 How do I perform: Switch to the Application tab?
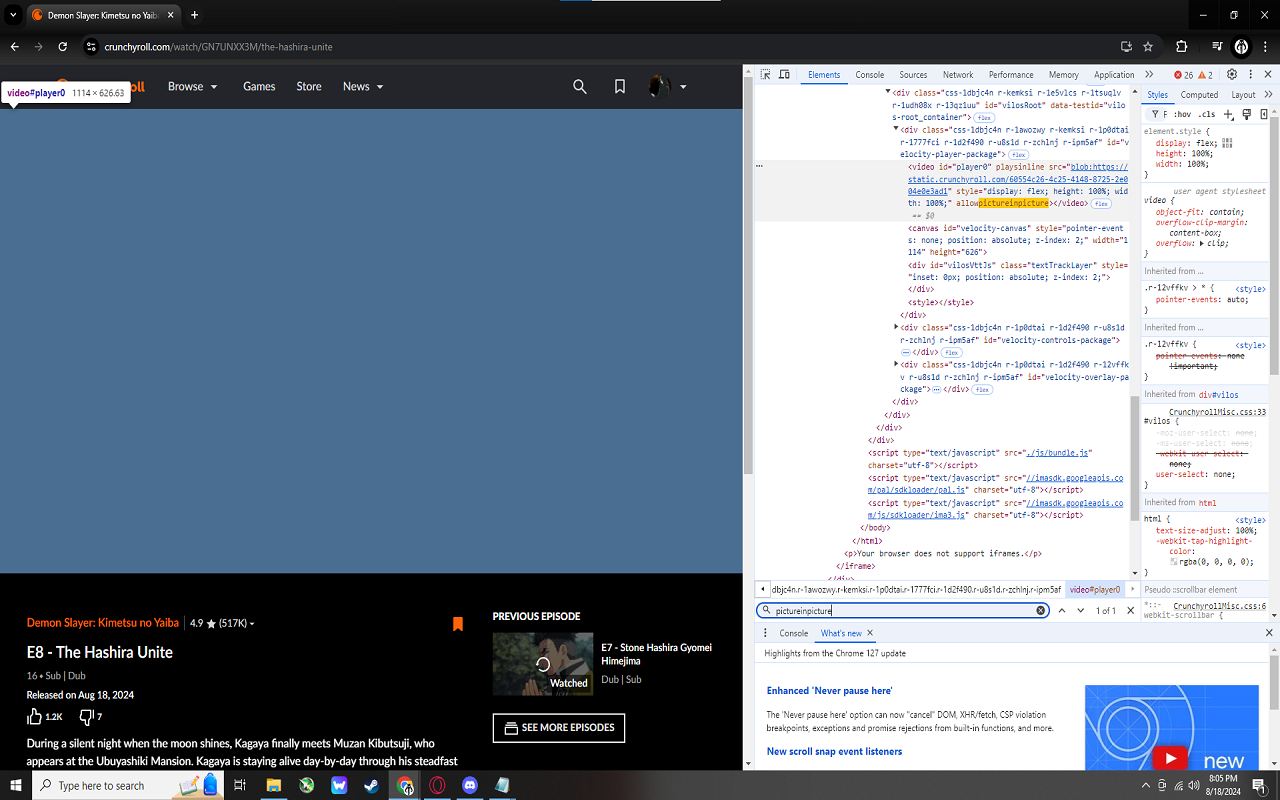click(x=1114, y=75)
